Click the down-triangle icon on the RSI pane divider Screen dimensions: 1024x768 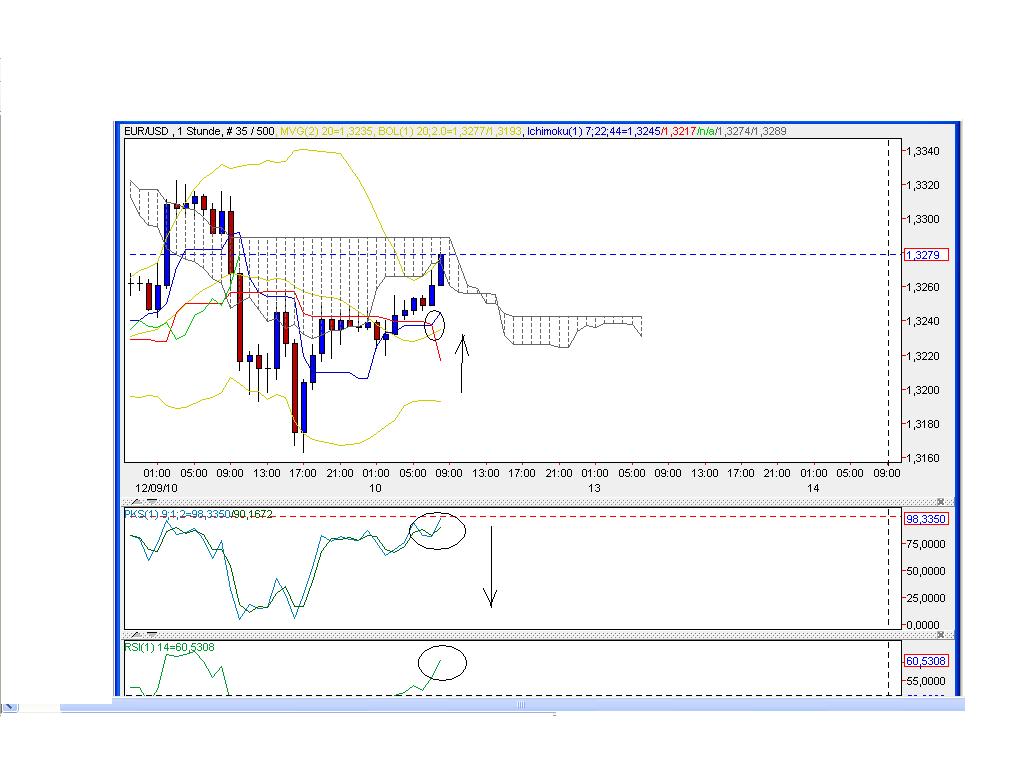tap(151, 634)
